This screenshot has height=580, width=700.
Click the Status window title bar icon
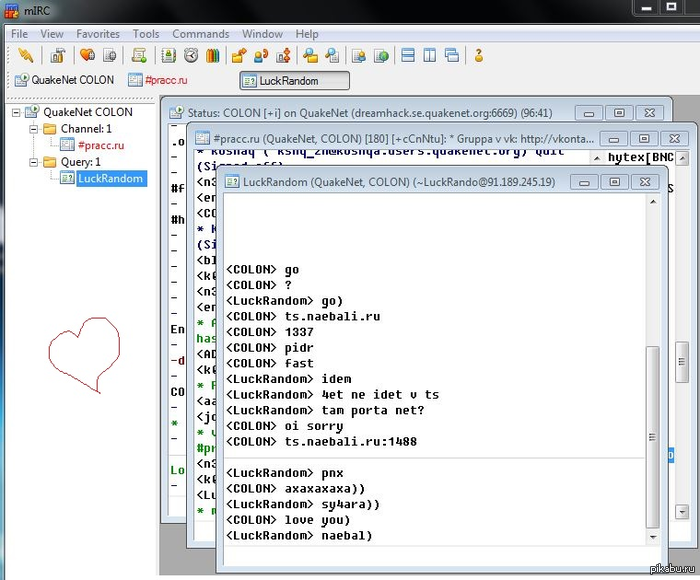(176, 113)
